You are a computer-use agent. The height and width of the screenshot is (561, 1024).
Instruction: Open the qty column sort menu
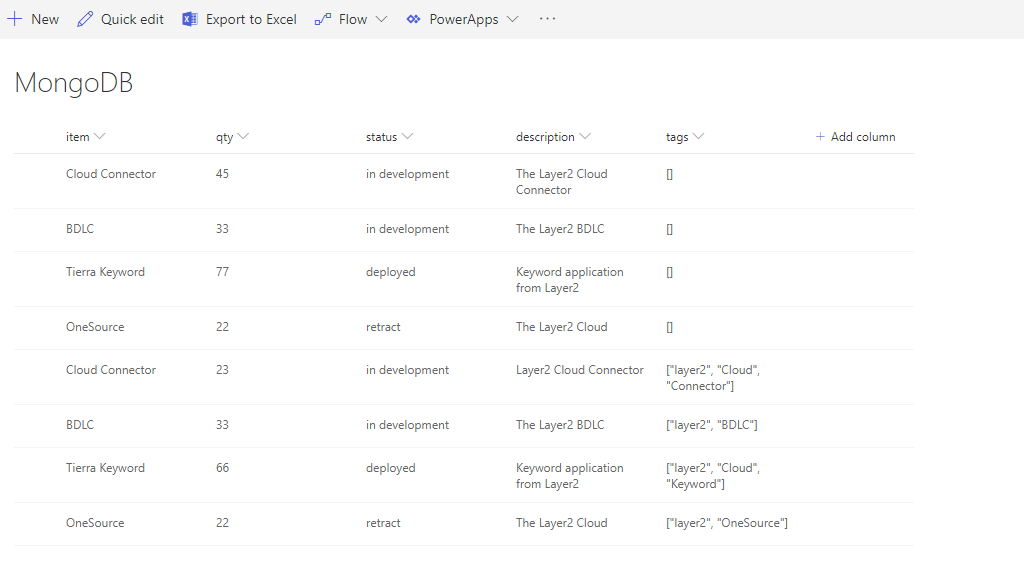(243, 137)
